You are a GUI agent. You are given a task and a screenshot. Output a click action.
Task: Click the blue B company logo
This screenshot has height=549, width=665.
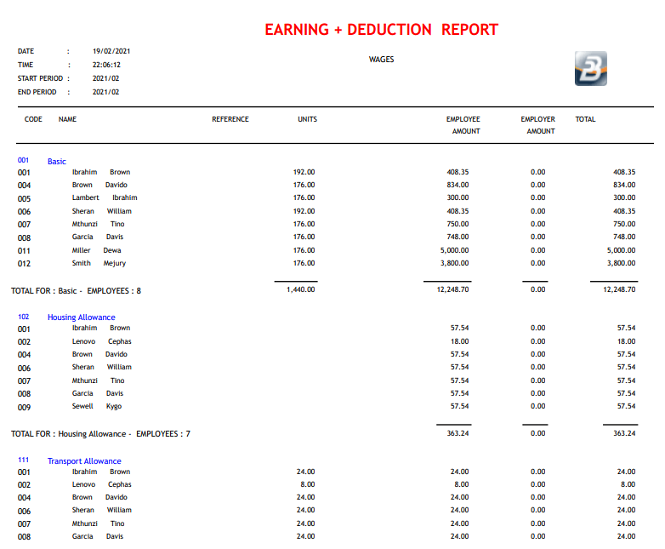591,68
